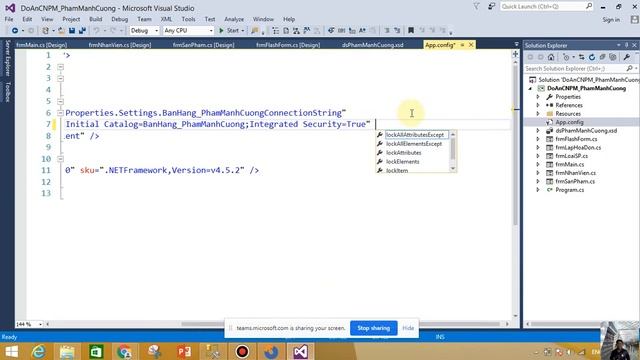Collapse the code outline at line 2
The height and width of the screenshot is (360, 640).
point(60,67)
